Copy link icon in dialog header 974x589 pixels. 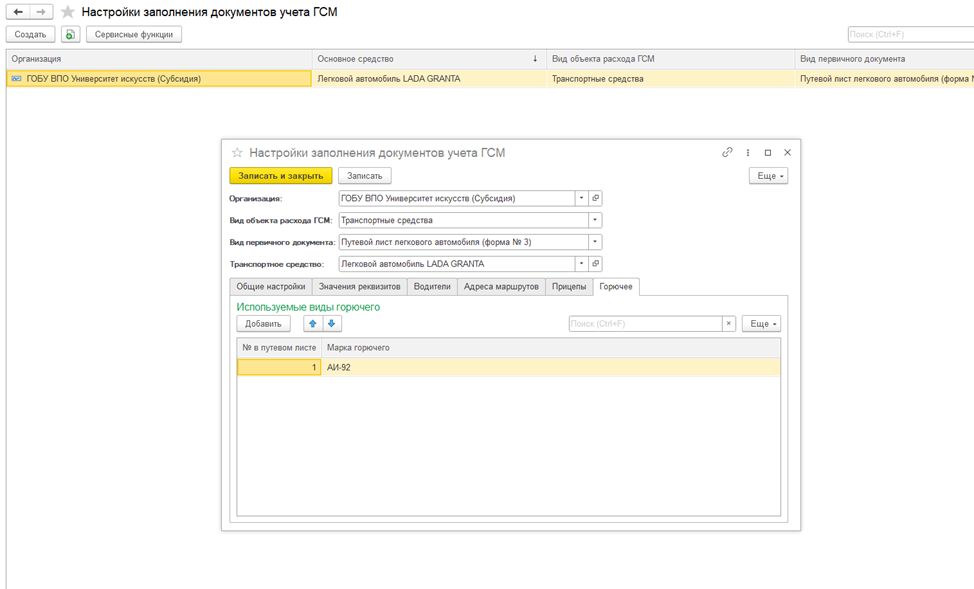click(727, 152)
